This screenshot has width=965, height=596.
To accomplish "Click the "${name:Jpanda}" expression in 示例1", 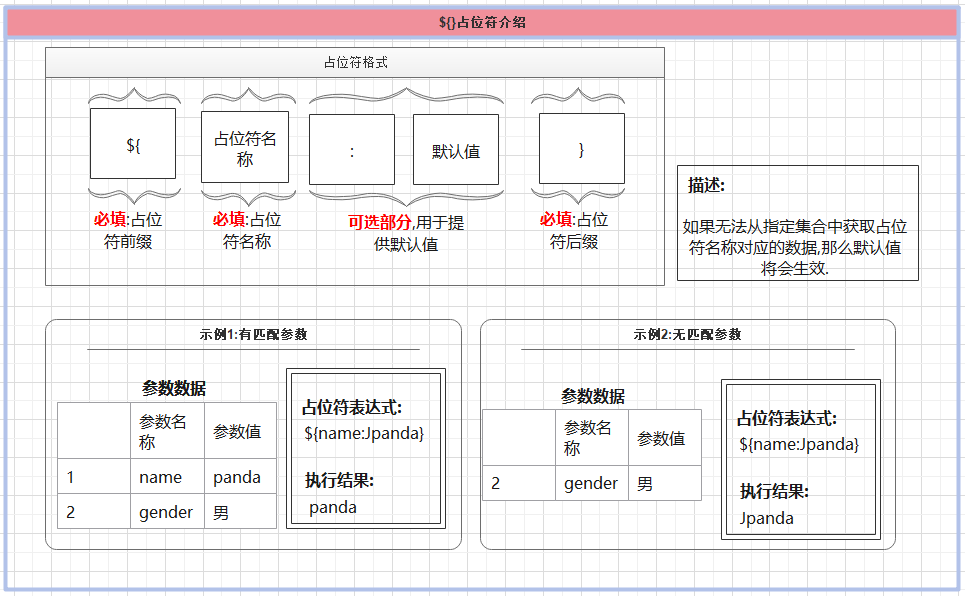I will 363,433.
